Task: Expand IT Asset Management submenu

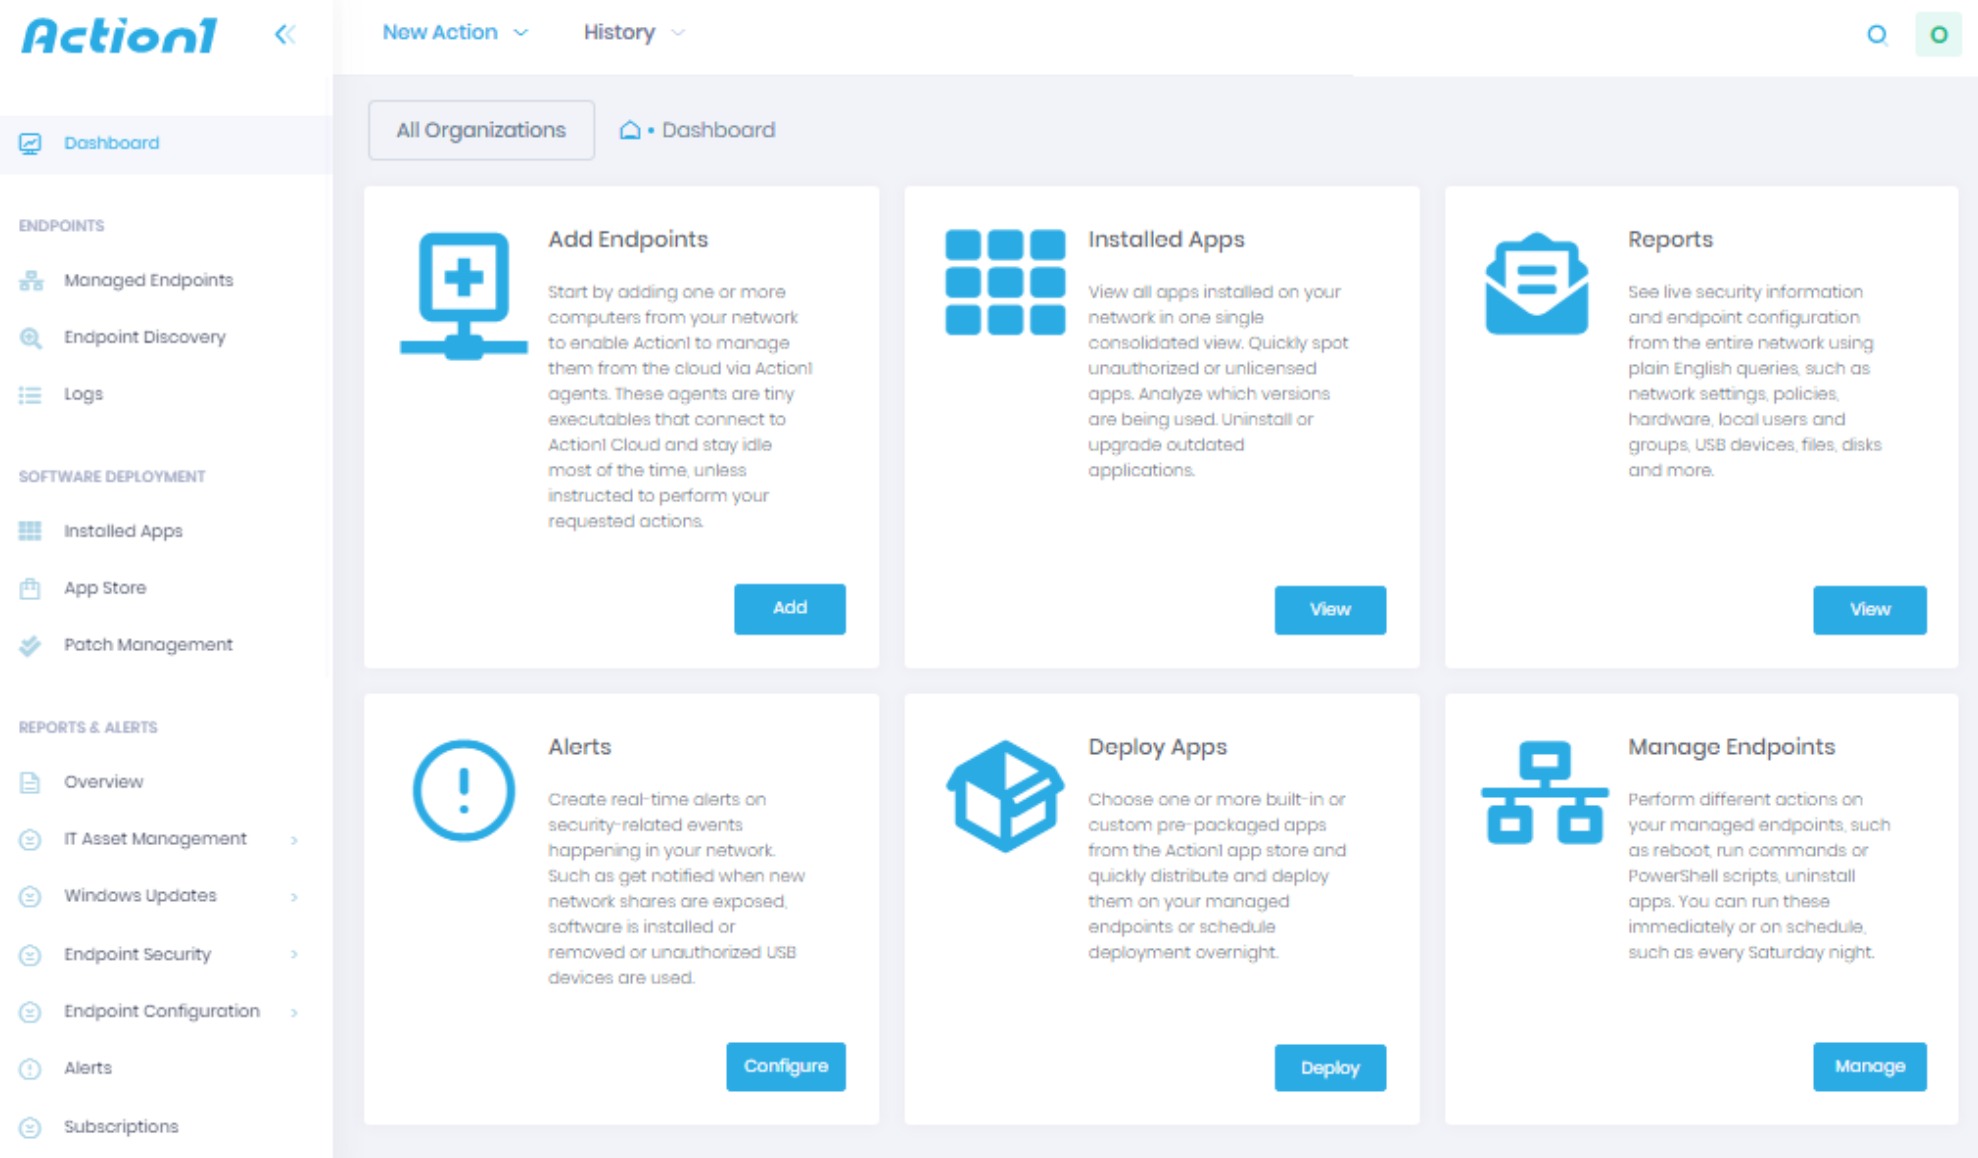Action: (x=155, y=839)
